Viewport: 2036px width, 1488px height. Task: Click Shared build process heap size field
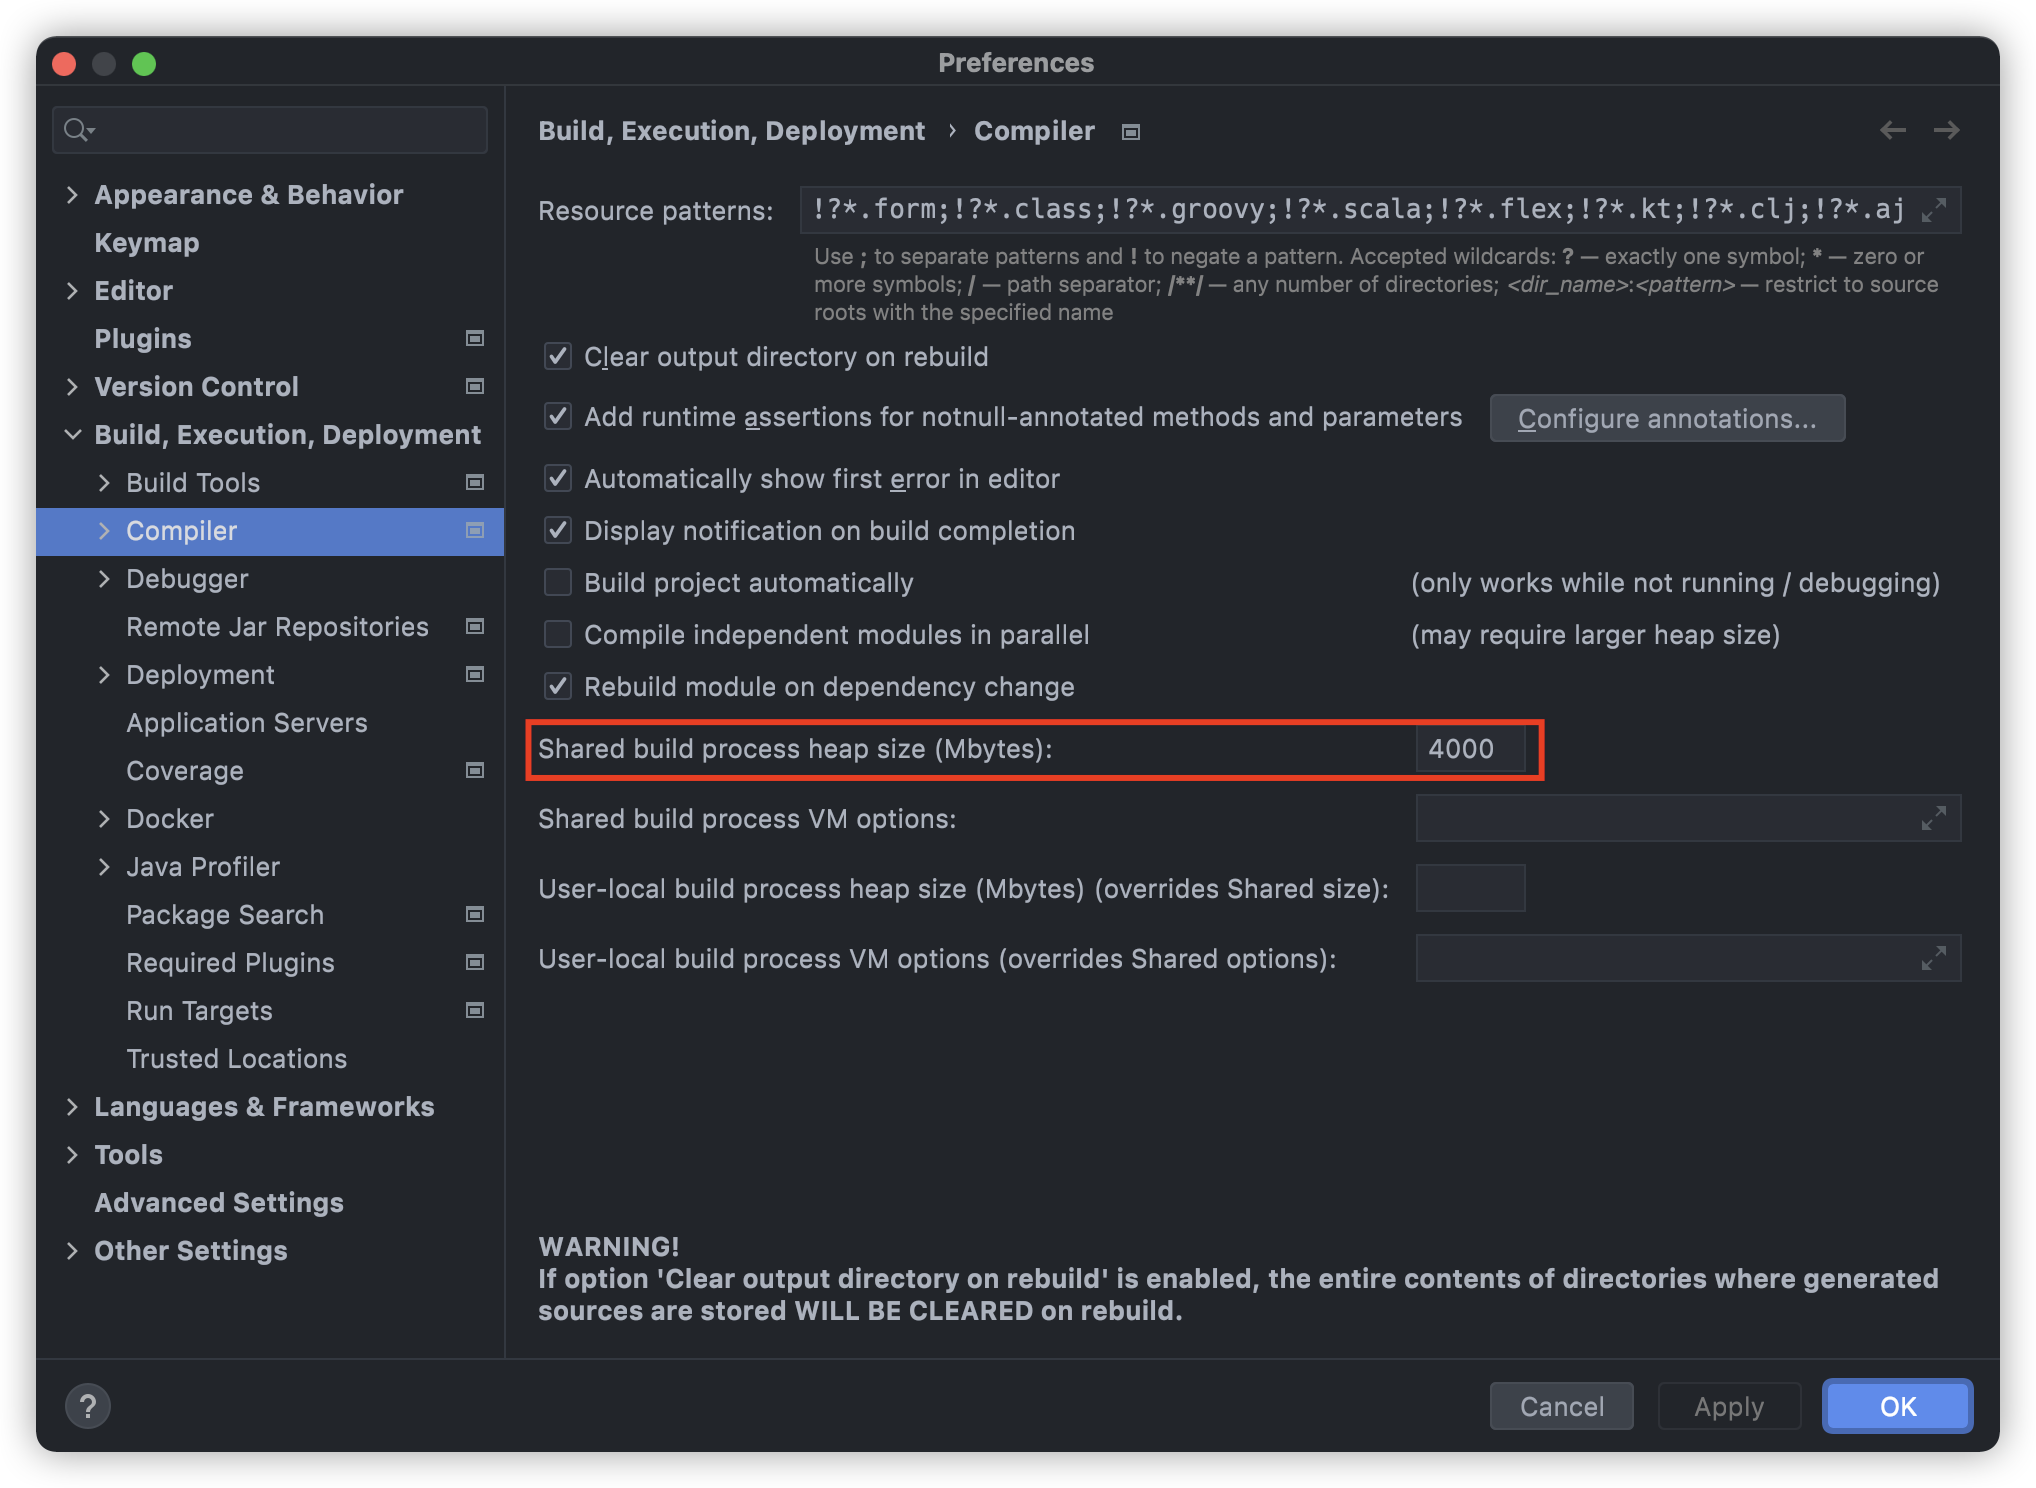1470,748
